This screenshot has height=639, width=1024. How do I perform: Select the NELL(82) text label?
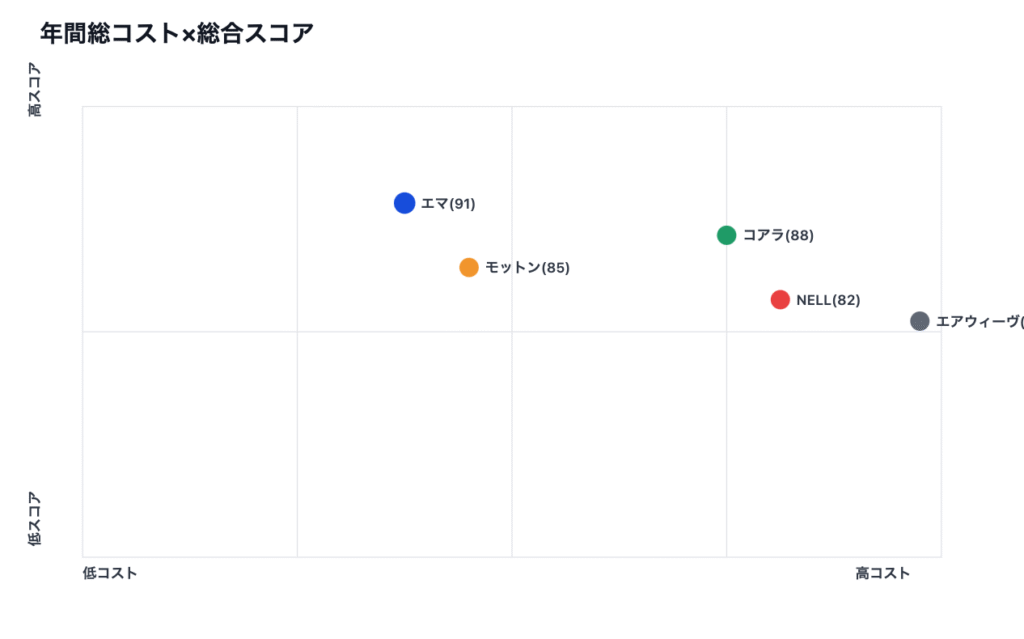point(828,300)
